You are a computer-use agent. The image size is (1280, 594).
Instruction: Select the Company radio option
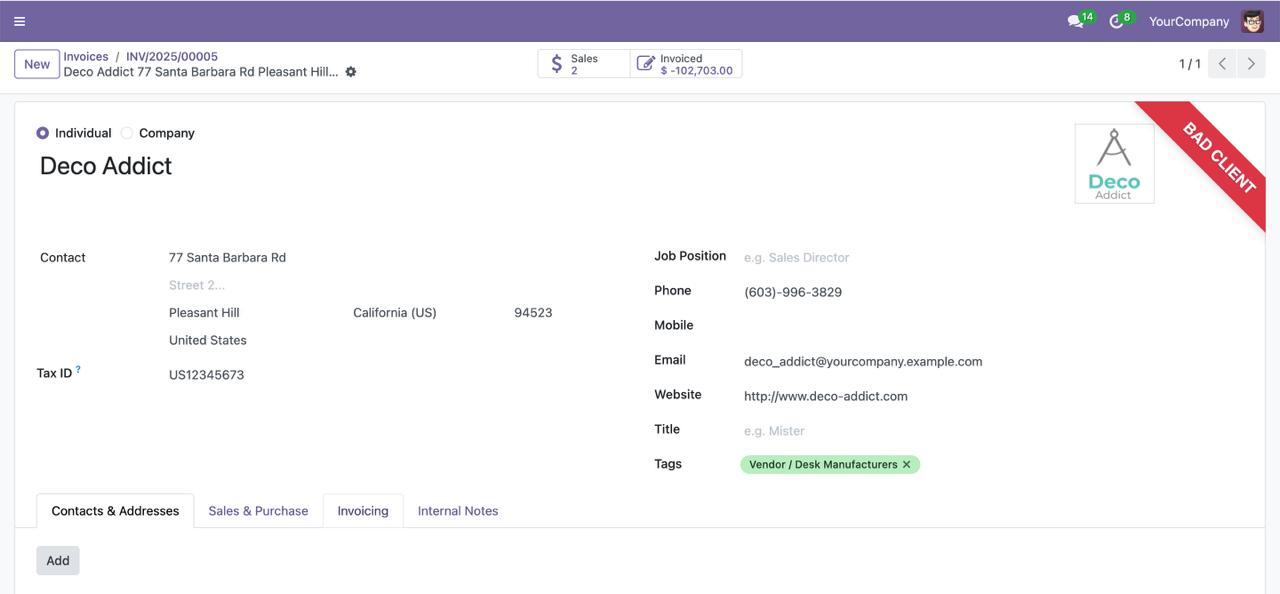(x=127, y=133)
